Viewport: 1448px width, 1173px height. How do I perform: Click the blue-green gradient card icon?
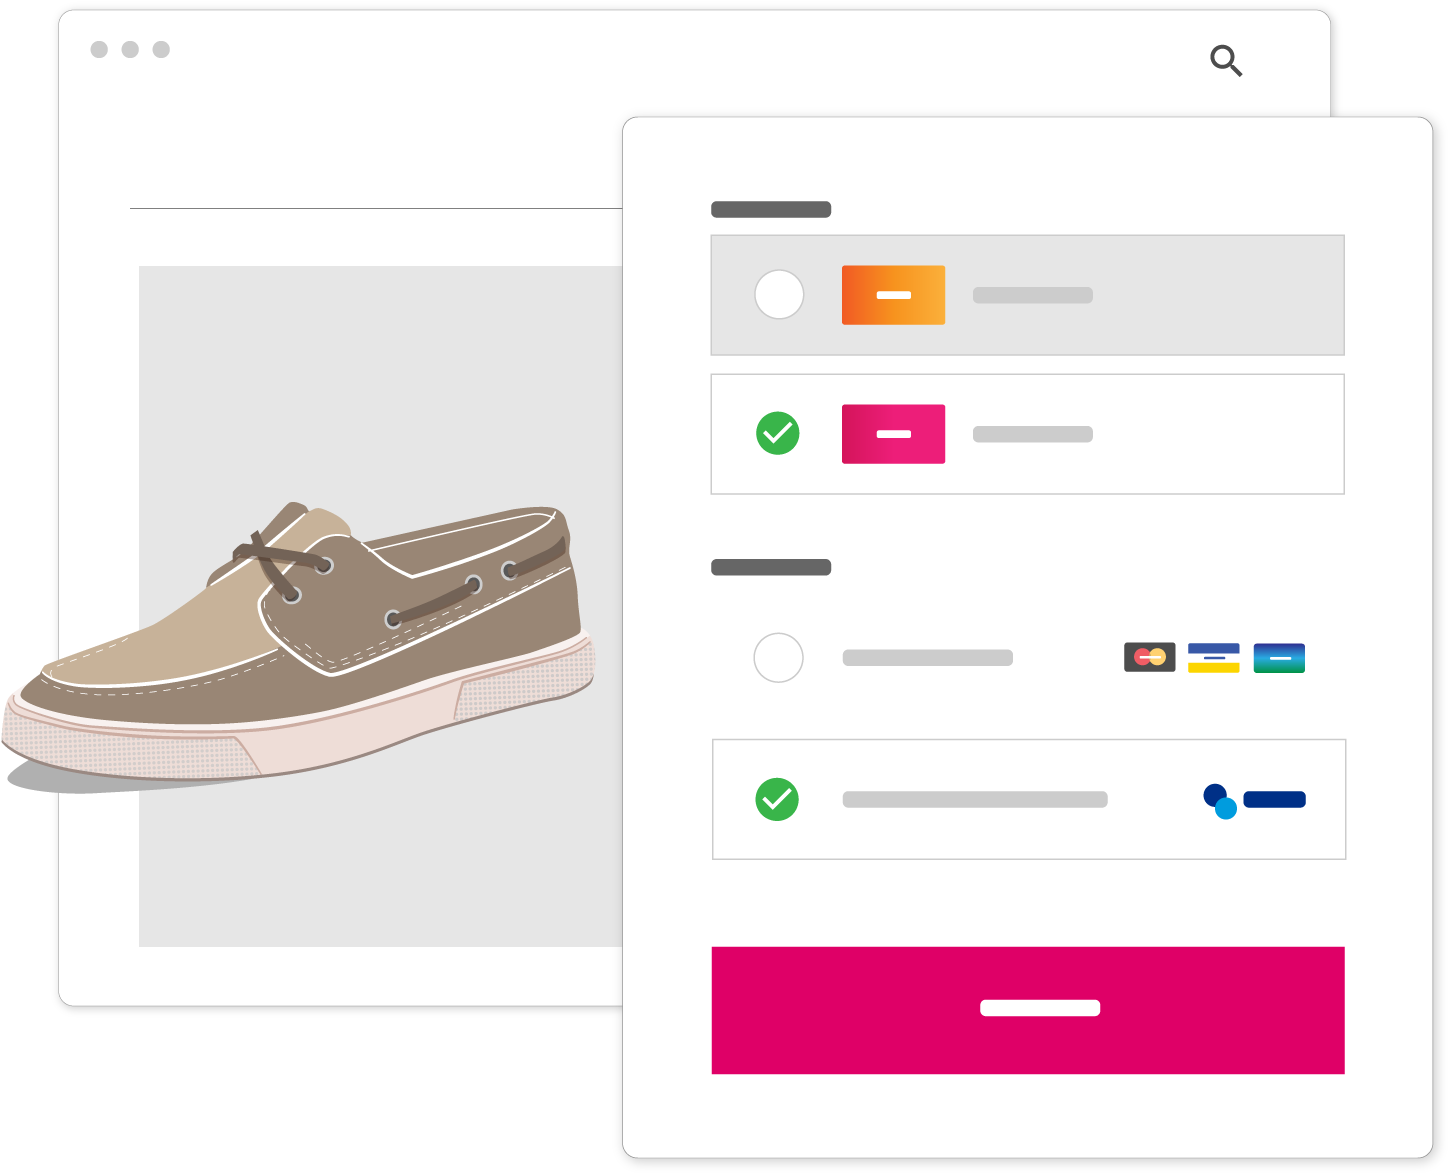pos(1279,657)
